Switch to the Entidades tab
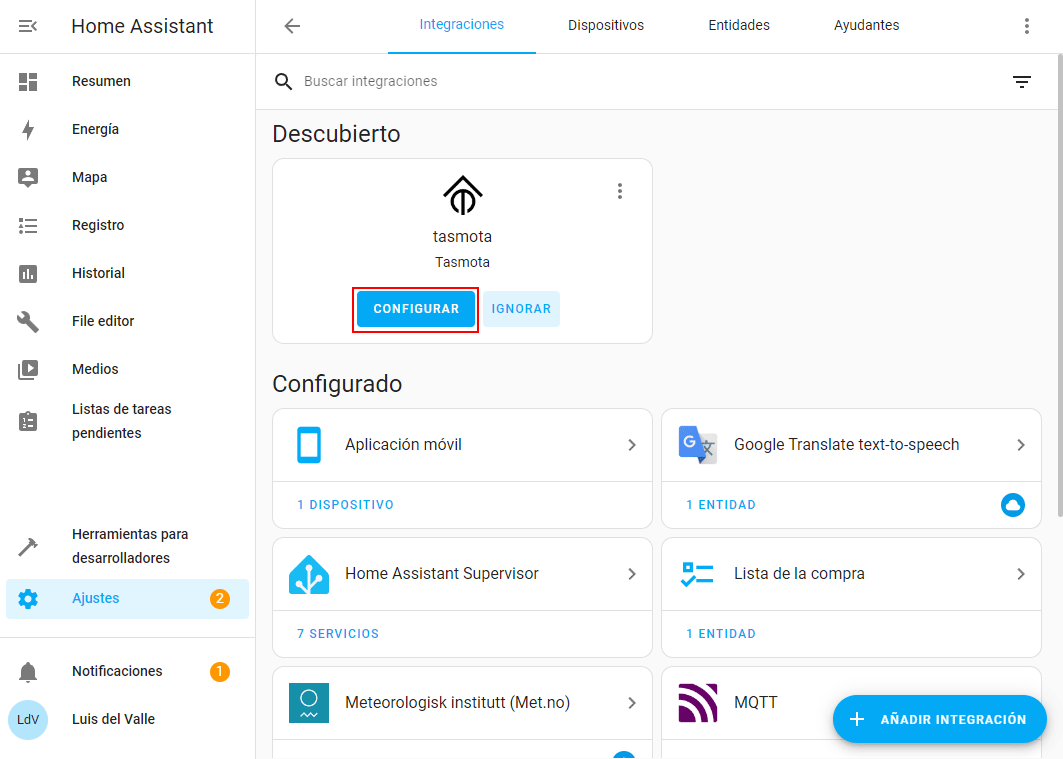The width and height of the screenshot is (1063, 759). click(738, 26)
